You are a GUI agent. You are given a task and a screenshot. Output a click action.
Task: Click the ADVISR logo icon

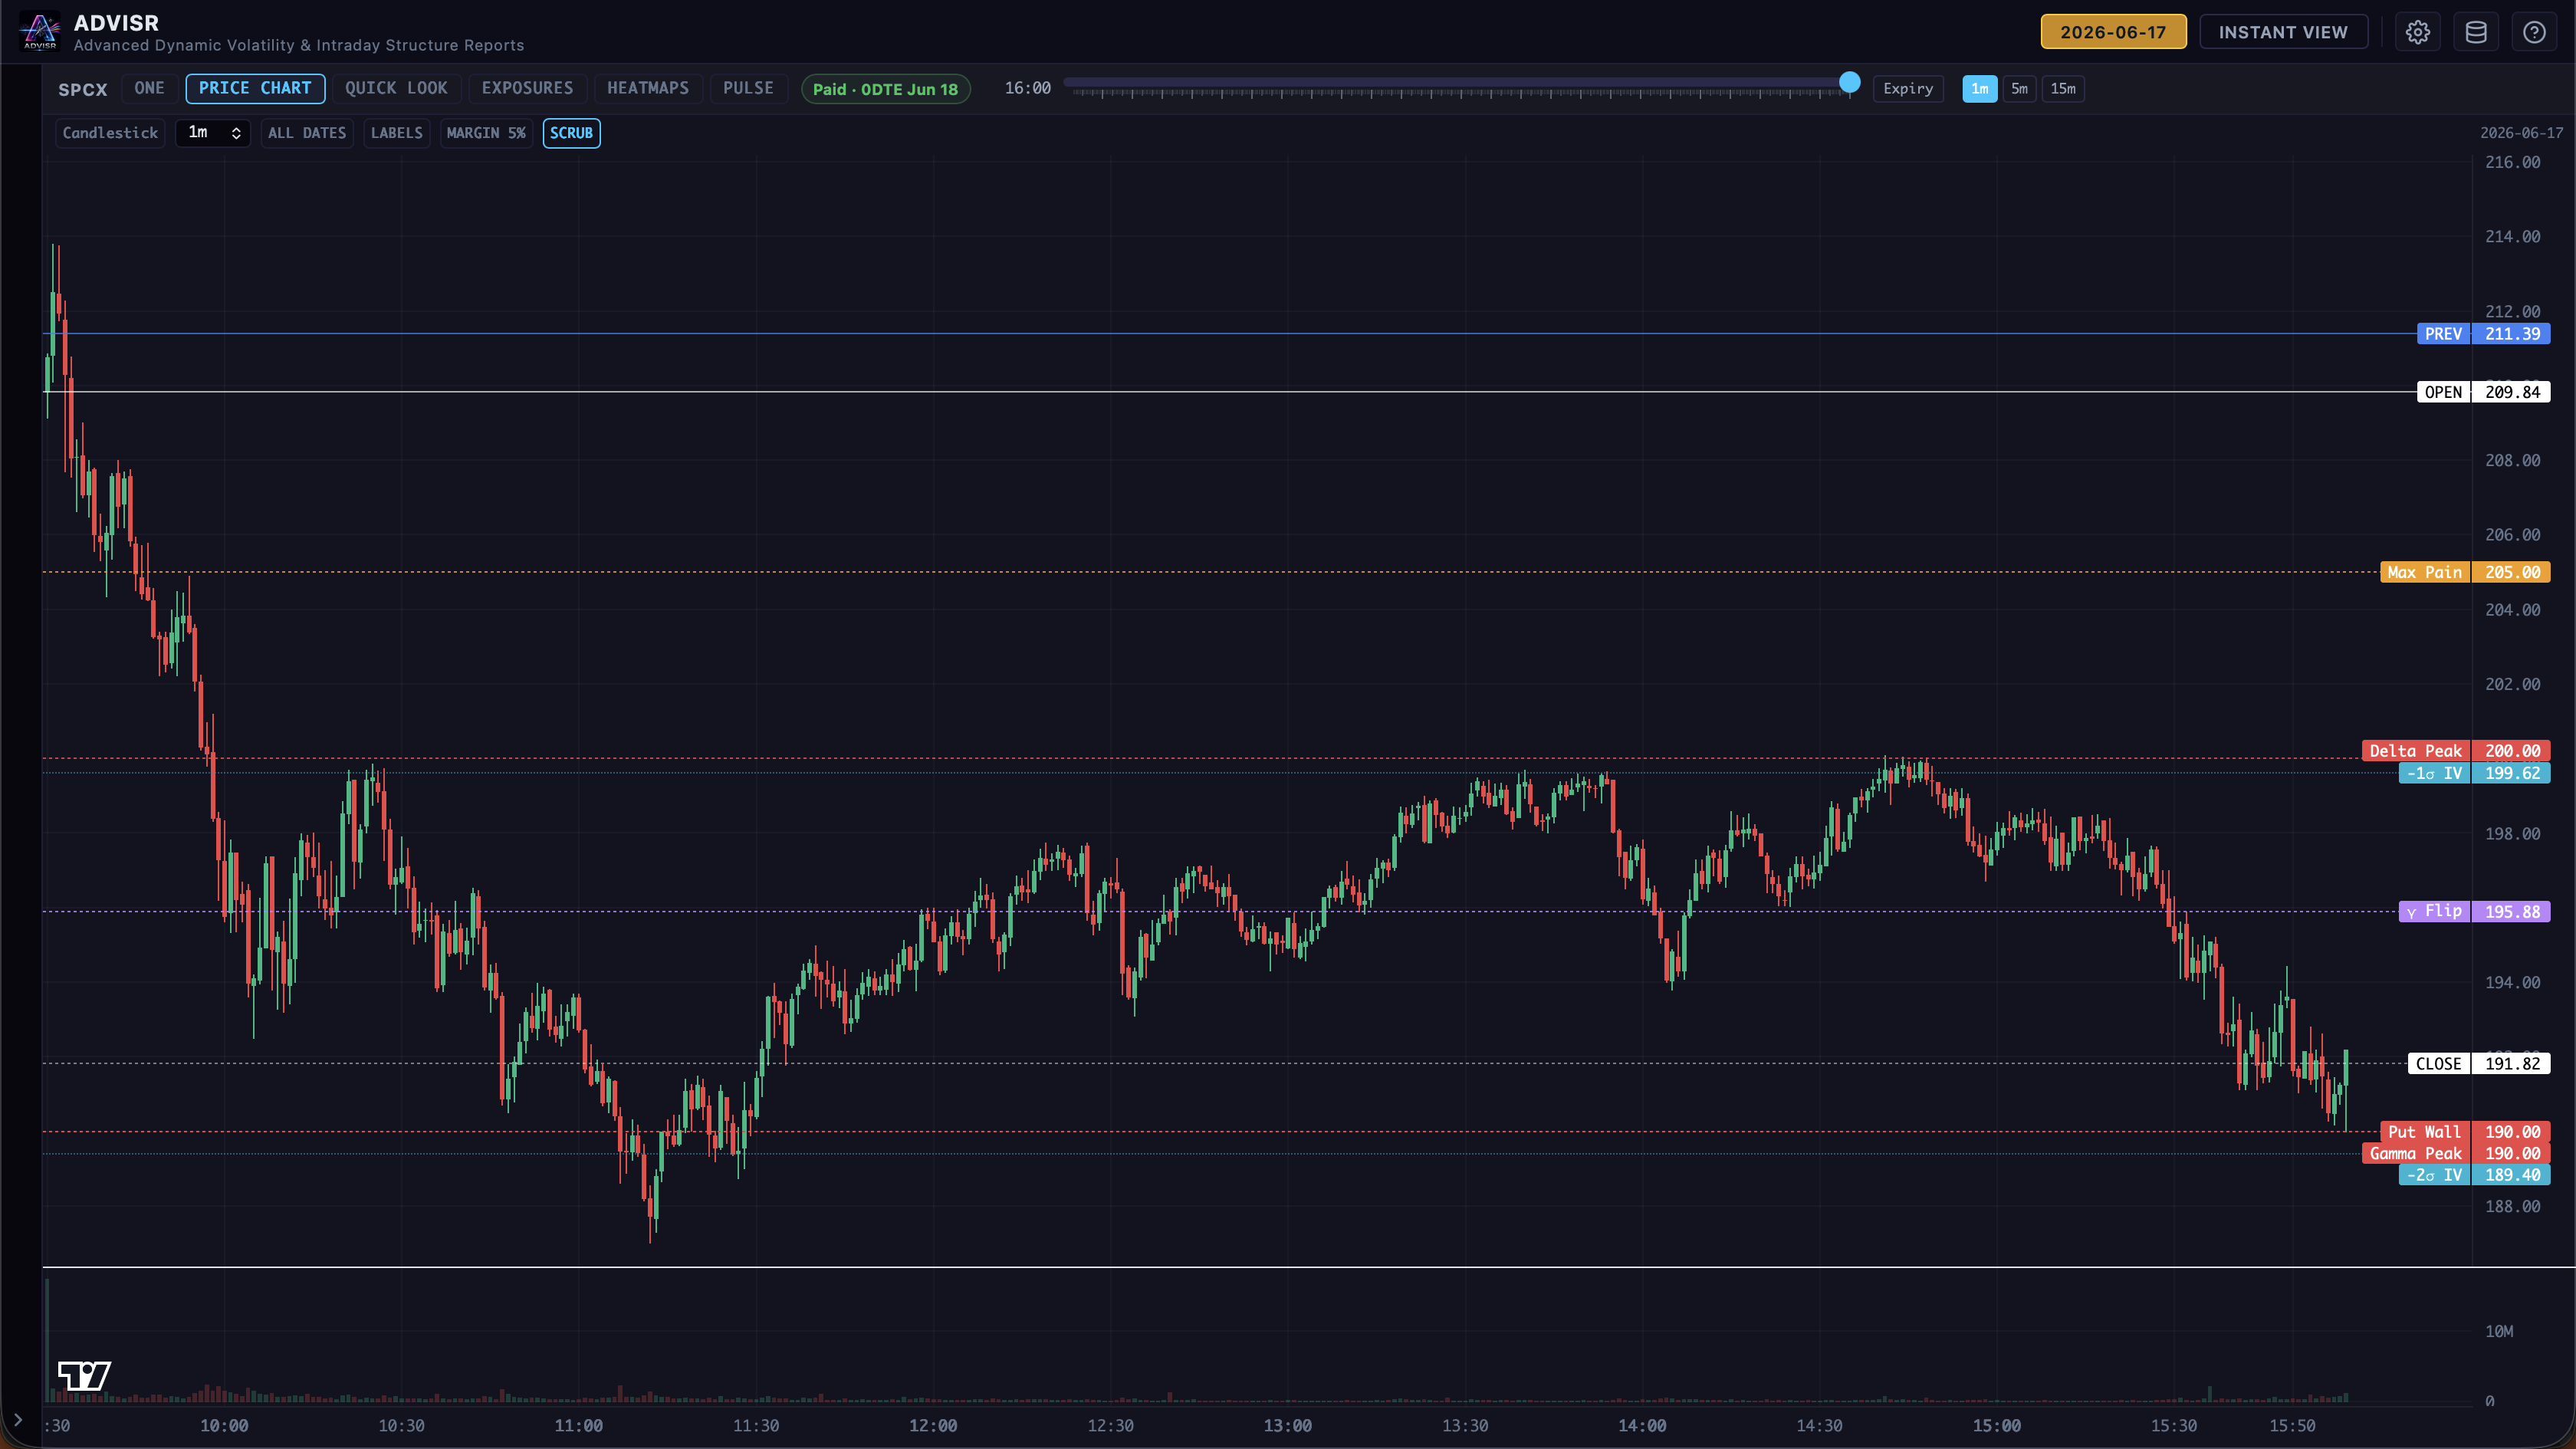click(40, 31)
